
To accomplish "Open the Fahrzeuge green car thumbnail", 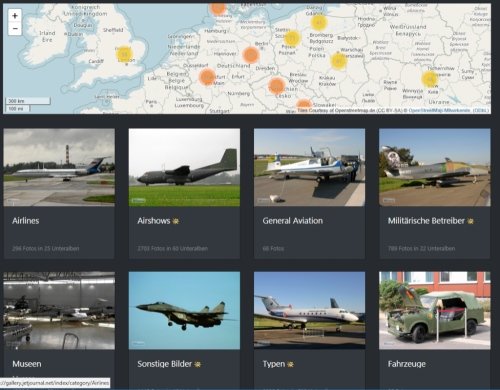I will point(435,311).
